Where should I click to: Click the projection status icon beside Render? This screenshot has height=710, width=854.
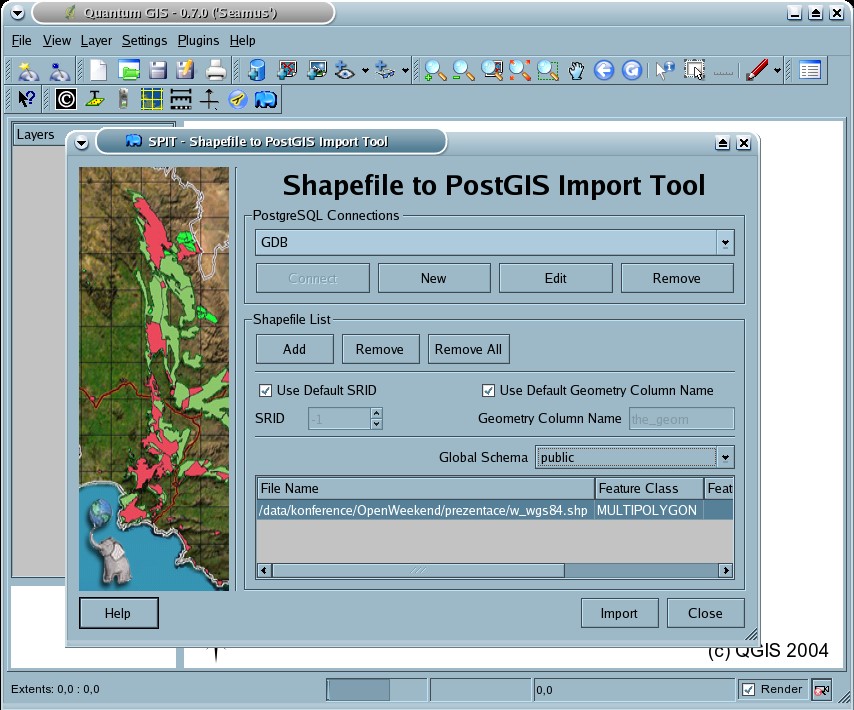click(x=821, y=690)
